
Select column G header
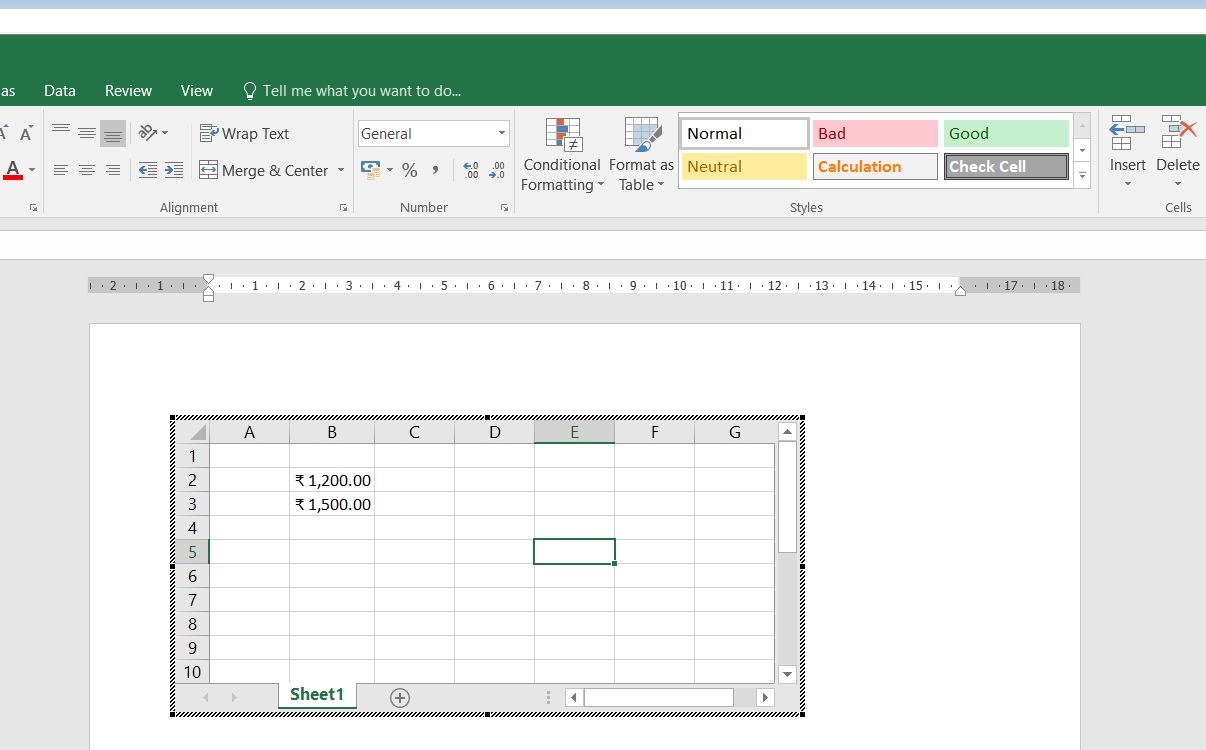735,432
